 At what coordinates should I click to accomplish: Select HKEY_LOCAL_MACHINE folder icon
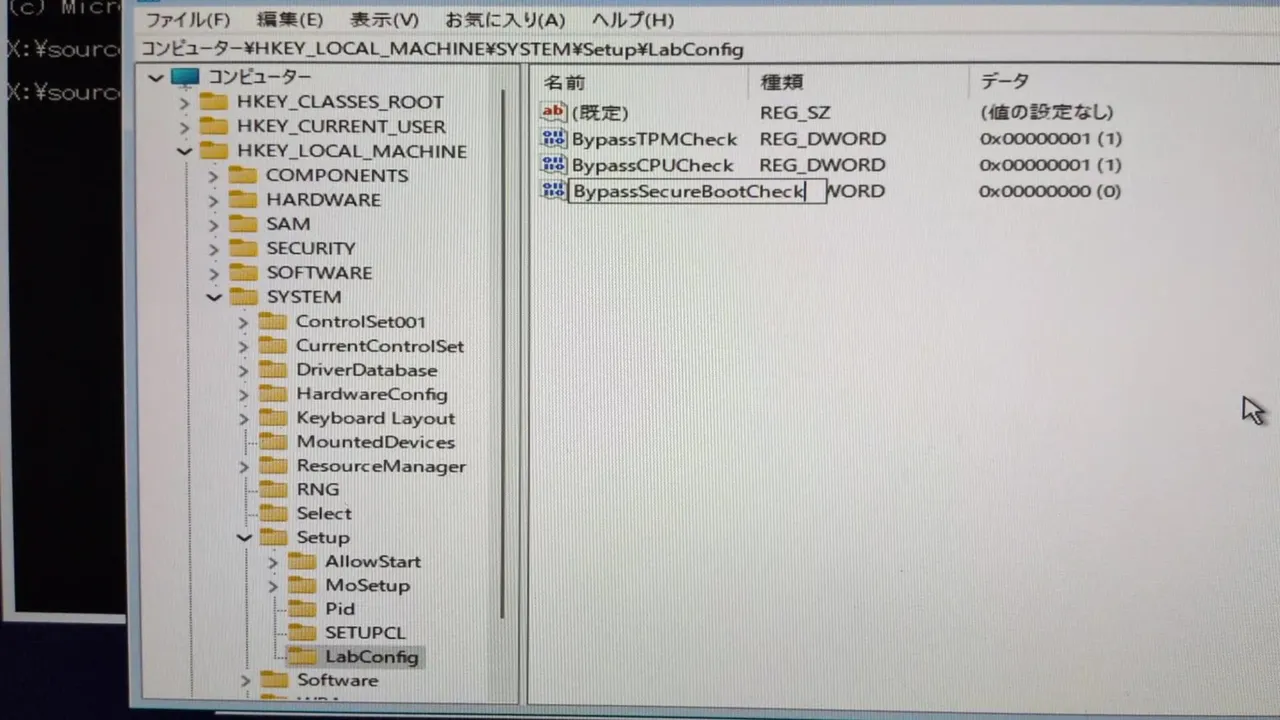point(213,151)
